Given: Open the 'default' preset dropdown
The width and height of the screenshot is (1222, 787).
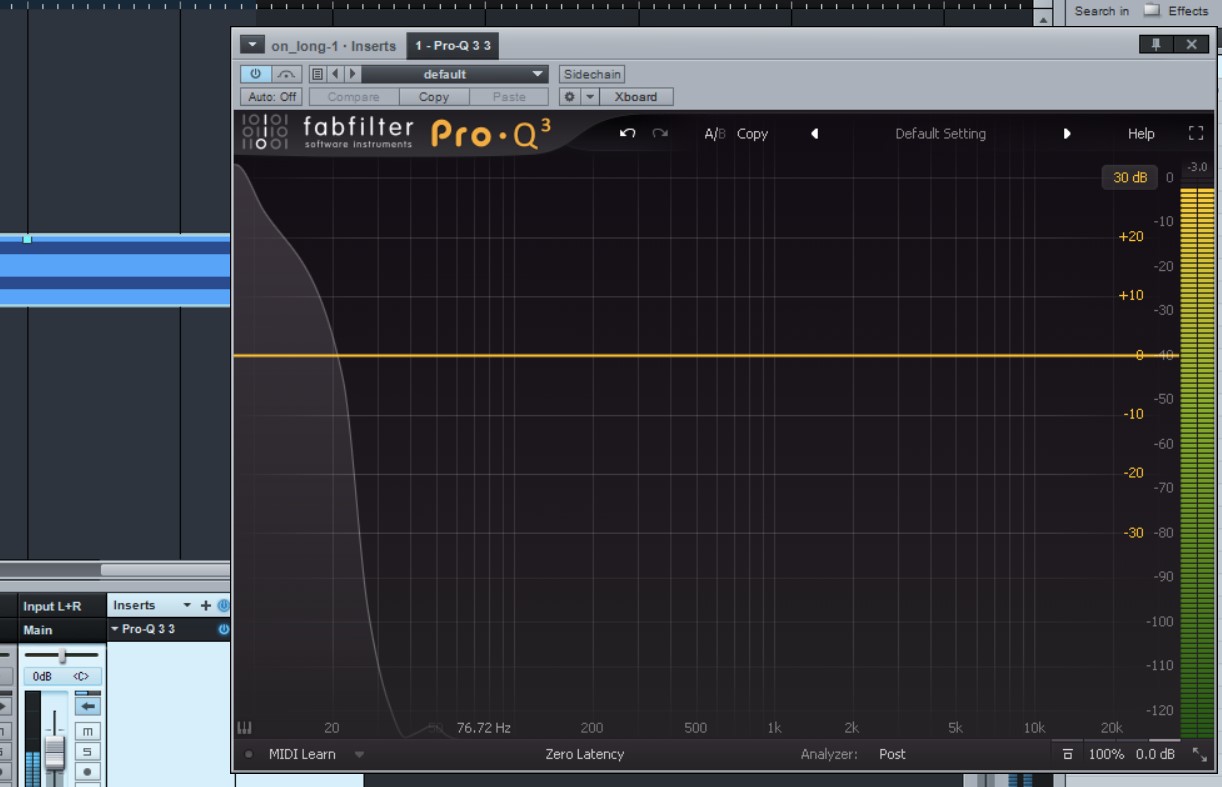Looking at the screenshot, I should [454, 74].
